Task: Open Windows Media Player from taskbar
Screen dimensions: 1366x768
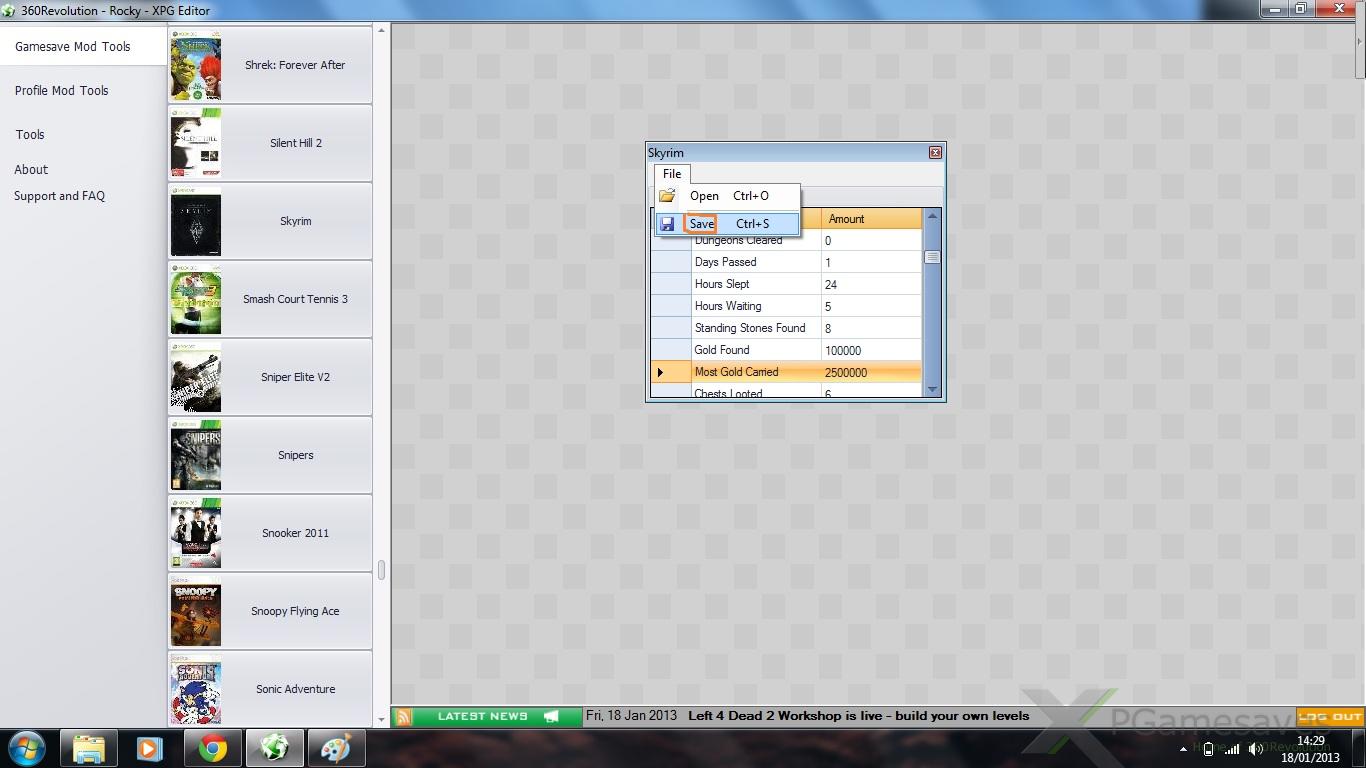Action: tap(150, 748)
